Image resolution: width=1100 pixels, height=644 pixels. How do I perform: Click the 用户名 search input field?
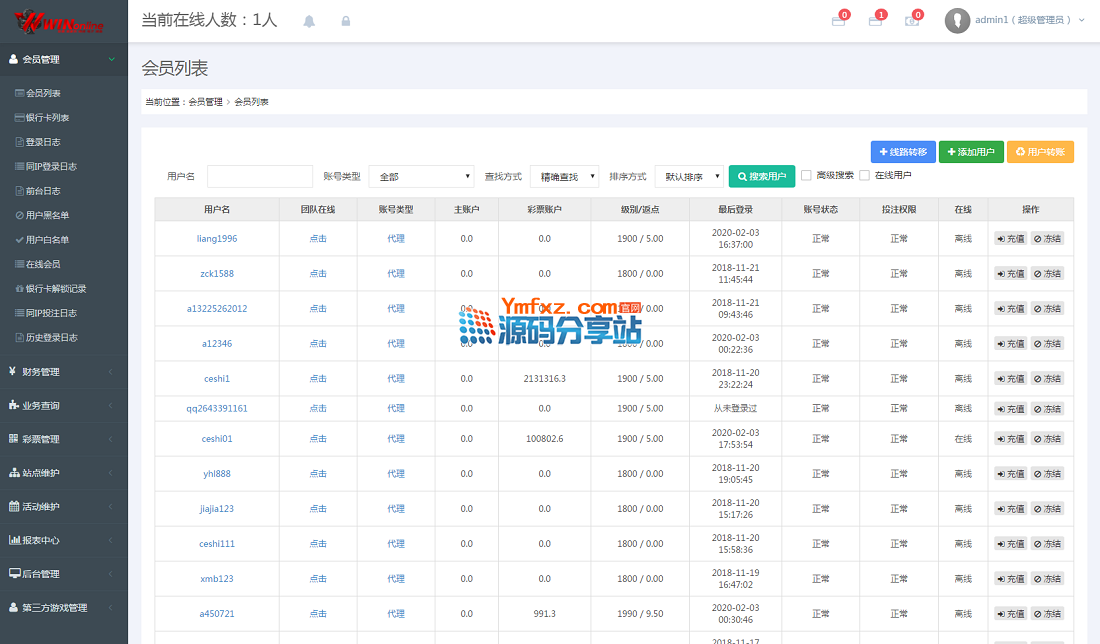pyautogui.click(x=259, y=177)
